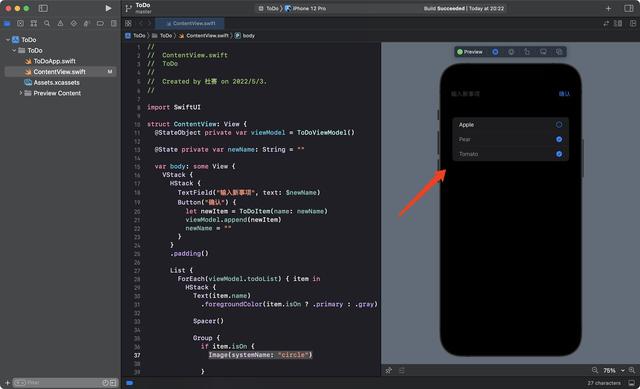Viewport: 640px width, 389px height.
Task: Open the Report navigator
Action: pyautogui.click(x=113, y=24)
